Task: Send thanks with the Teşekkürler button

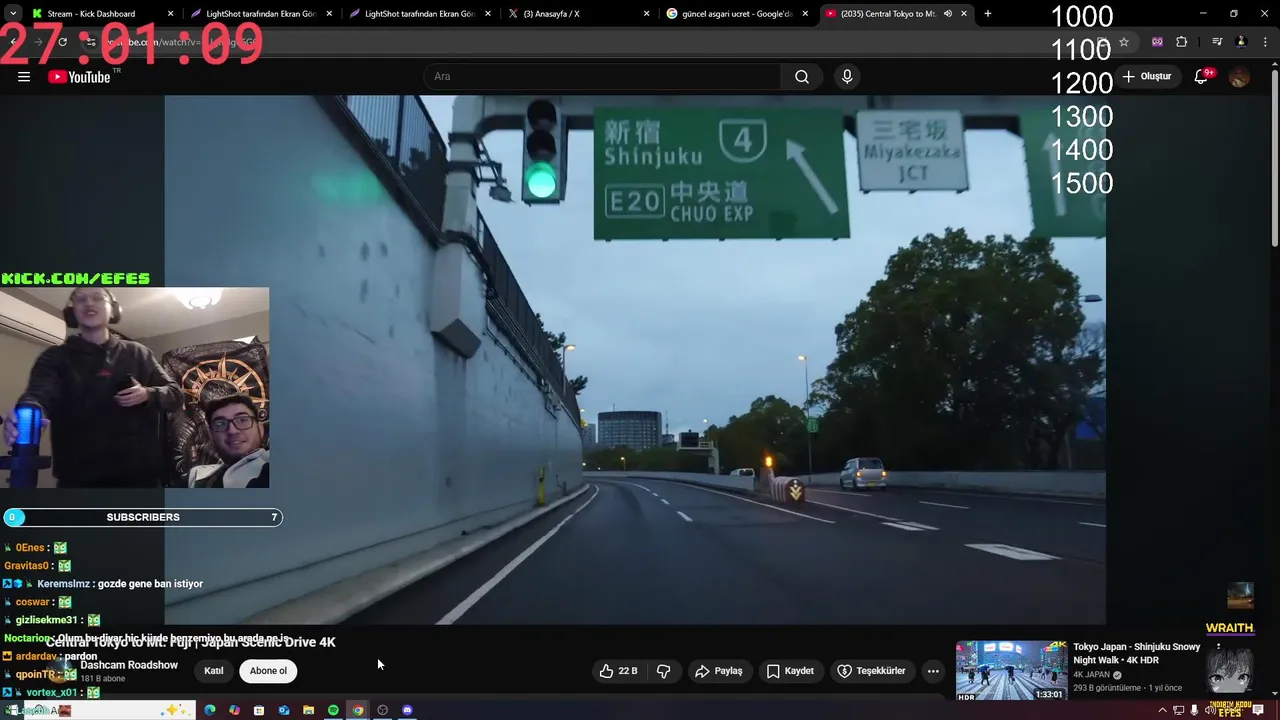Action: (871, 671)
